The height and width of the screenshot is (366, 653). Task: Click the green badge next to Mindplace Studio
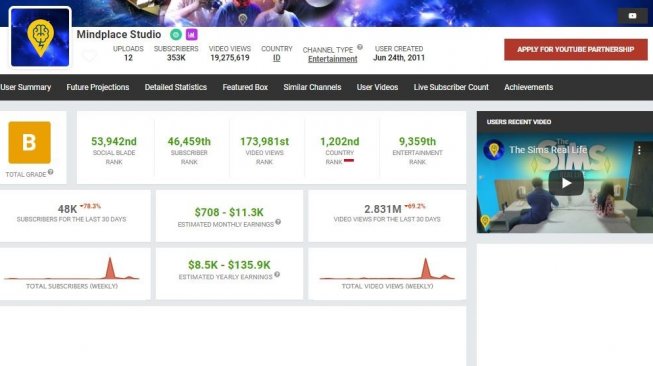176,35
